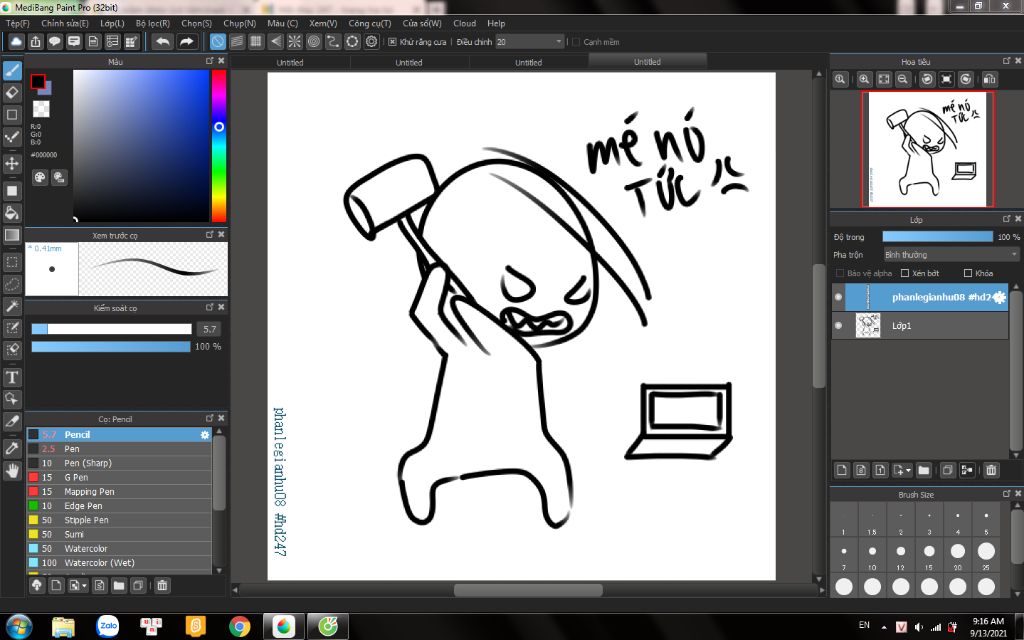Screen dimensions: 1024x640
Task: Toggle the parallel lines snap
Action: (x=237, y=42)
